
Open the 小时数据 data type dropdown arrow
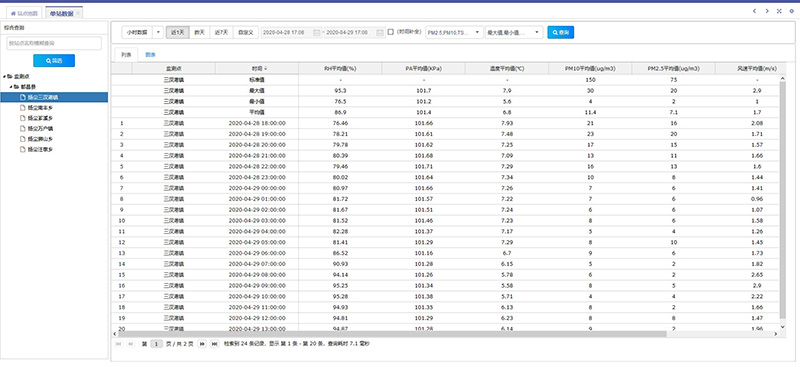click(158, 32)
